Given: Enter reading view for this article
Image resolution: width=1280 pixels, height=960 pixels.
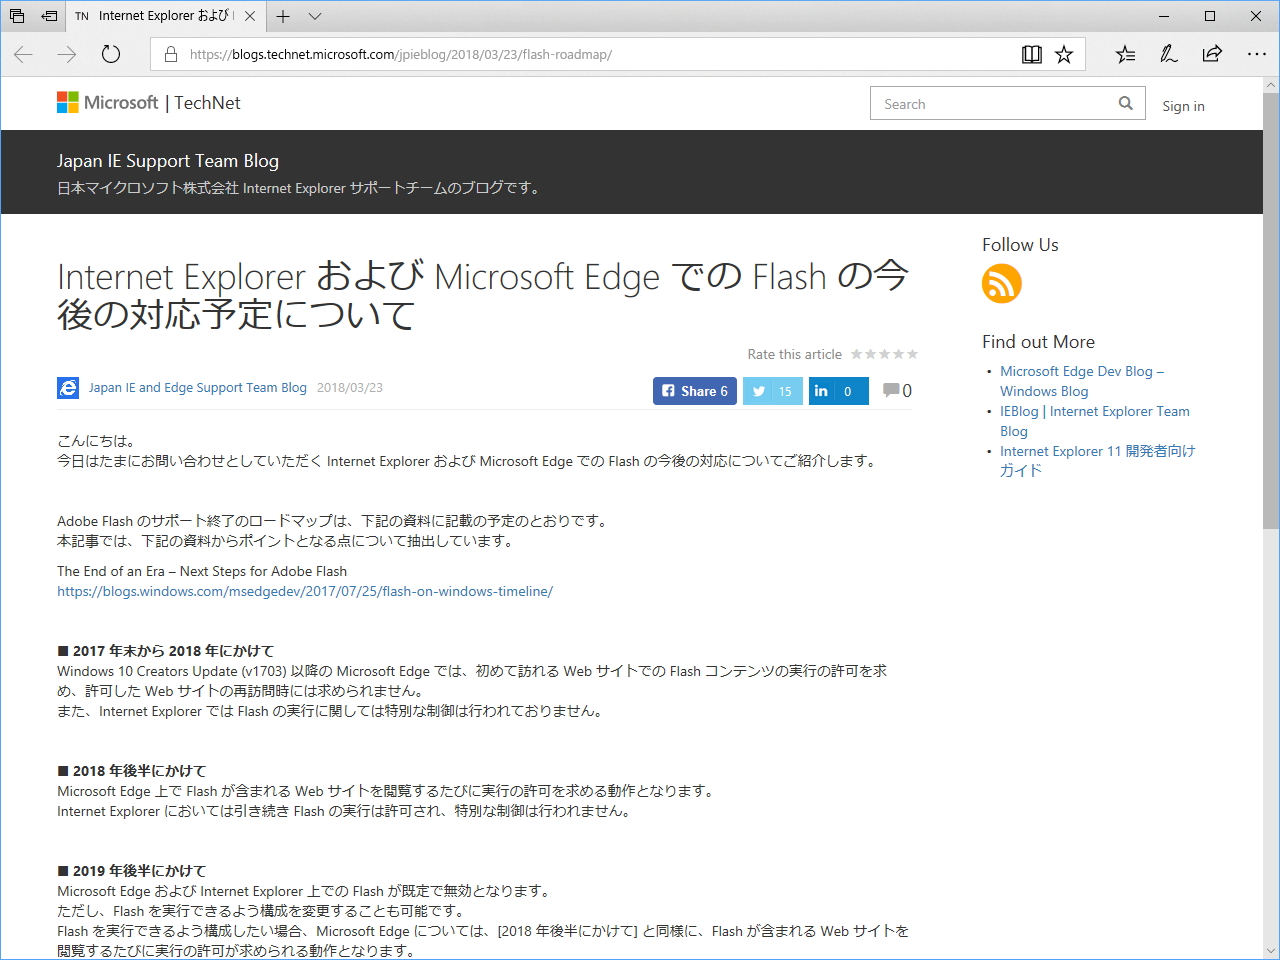Looking at the screenshot, I should 1031,54.
